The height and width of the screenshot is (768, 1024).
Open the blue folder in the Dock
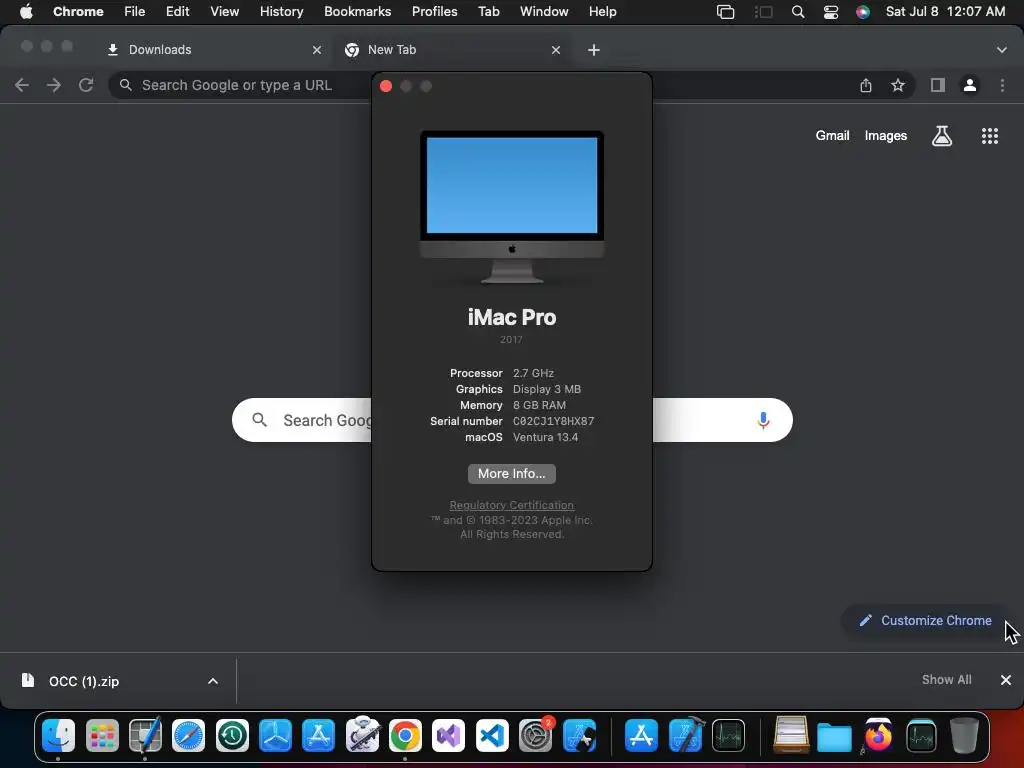click(834, 737)
